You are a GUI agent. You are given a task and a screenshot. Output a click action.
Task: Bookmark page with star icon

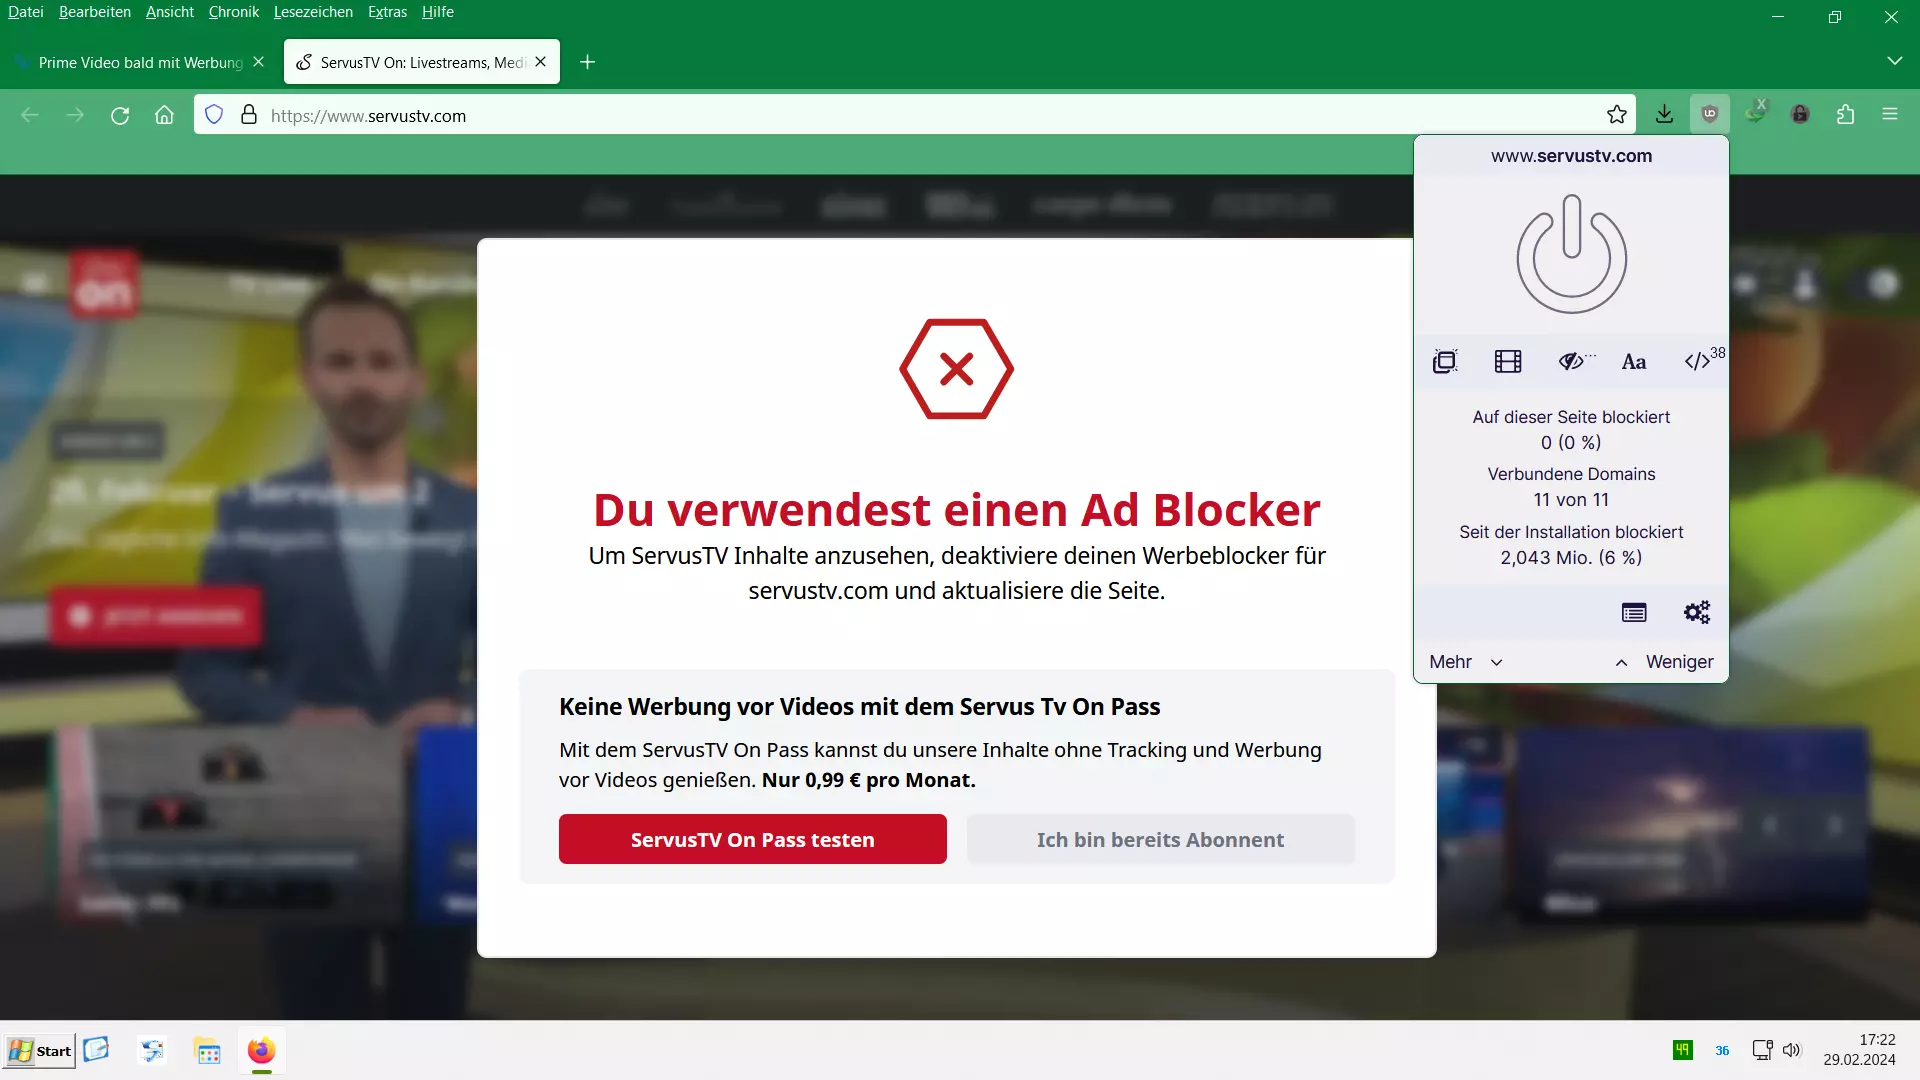click(1617, 114)
